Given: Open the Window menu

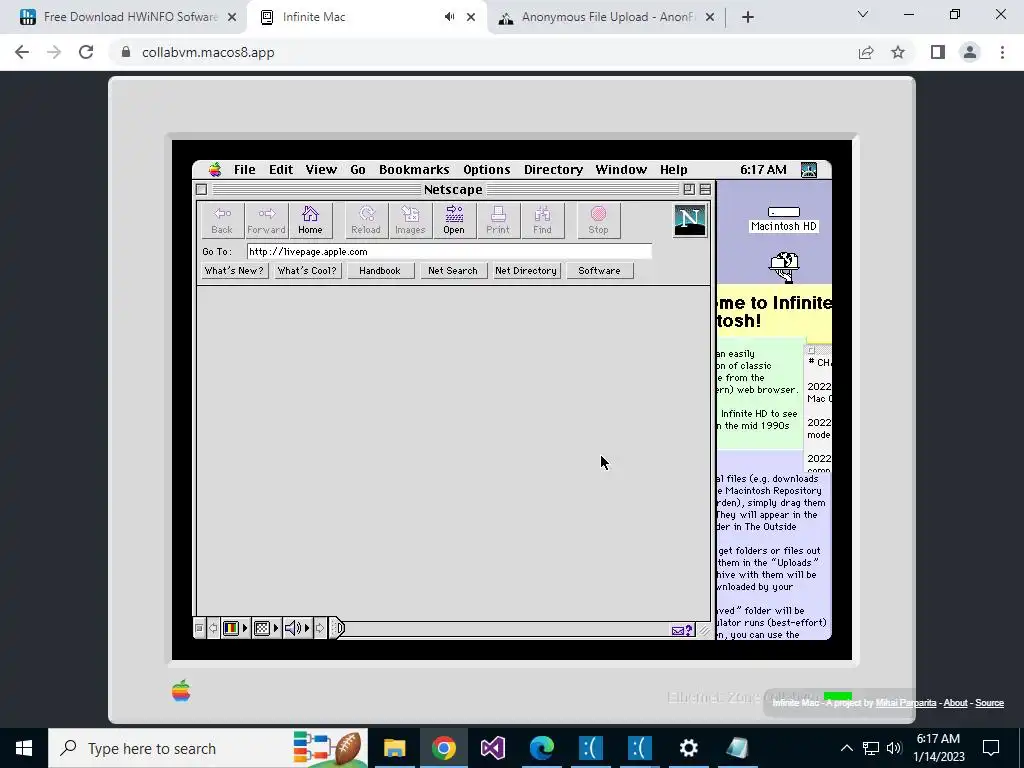Looking at the screenshot, I should click(x=621, y=170).
